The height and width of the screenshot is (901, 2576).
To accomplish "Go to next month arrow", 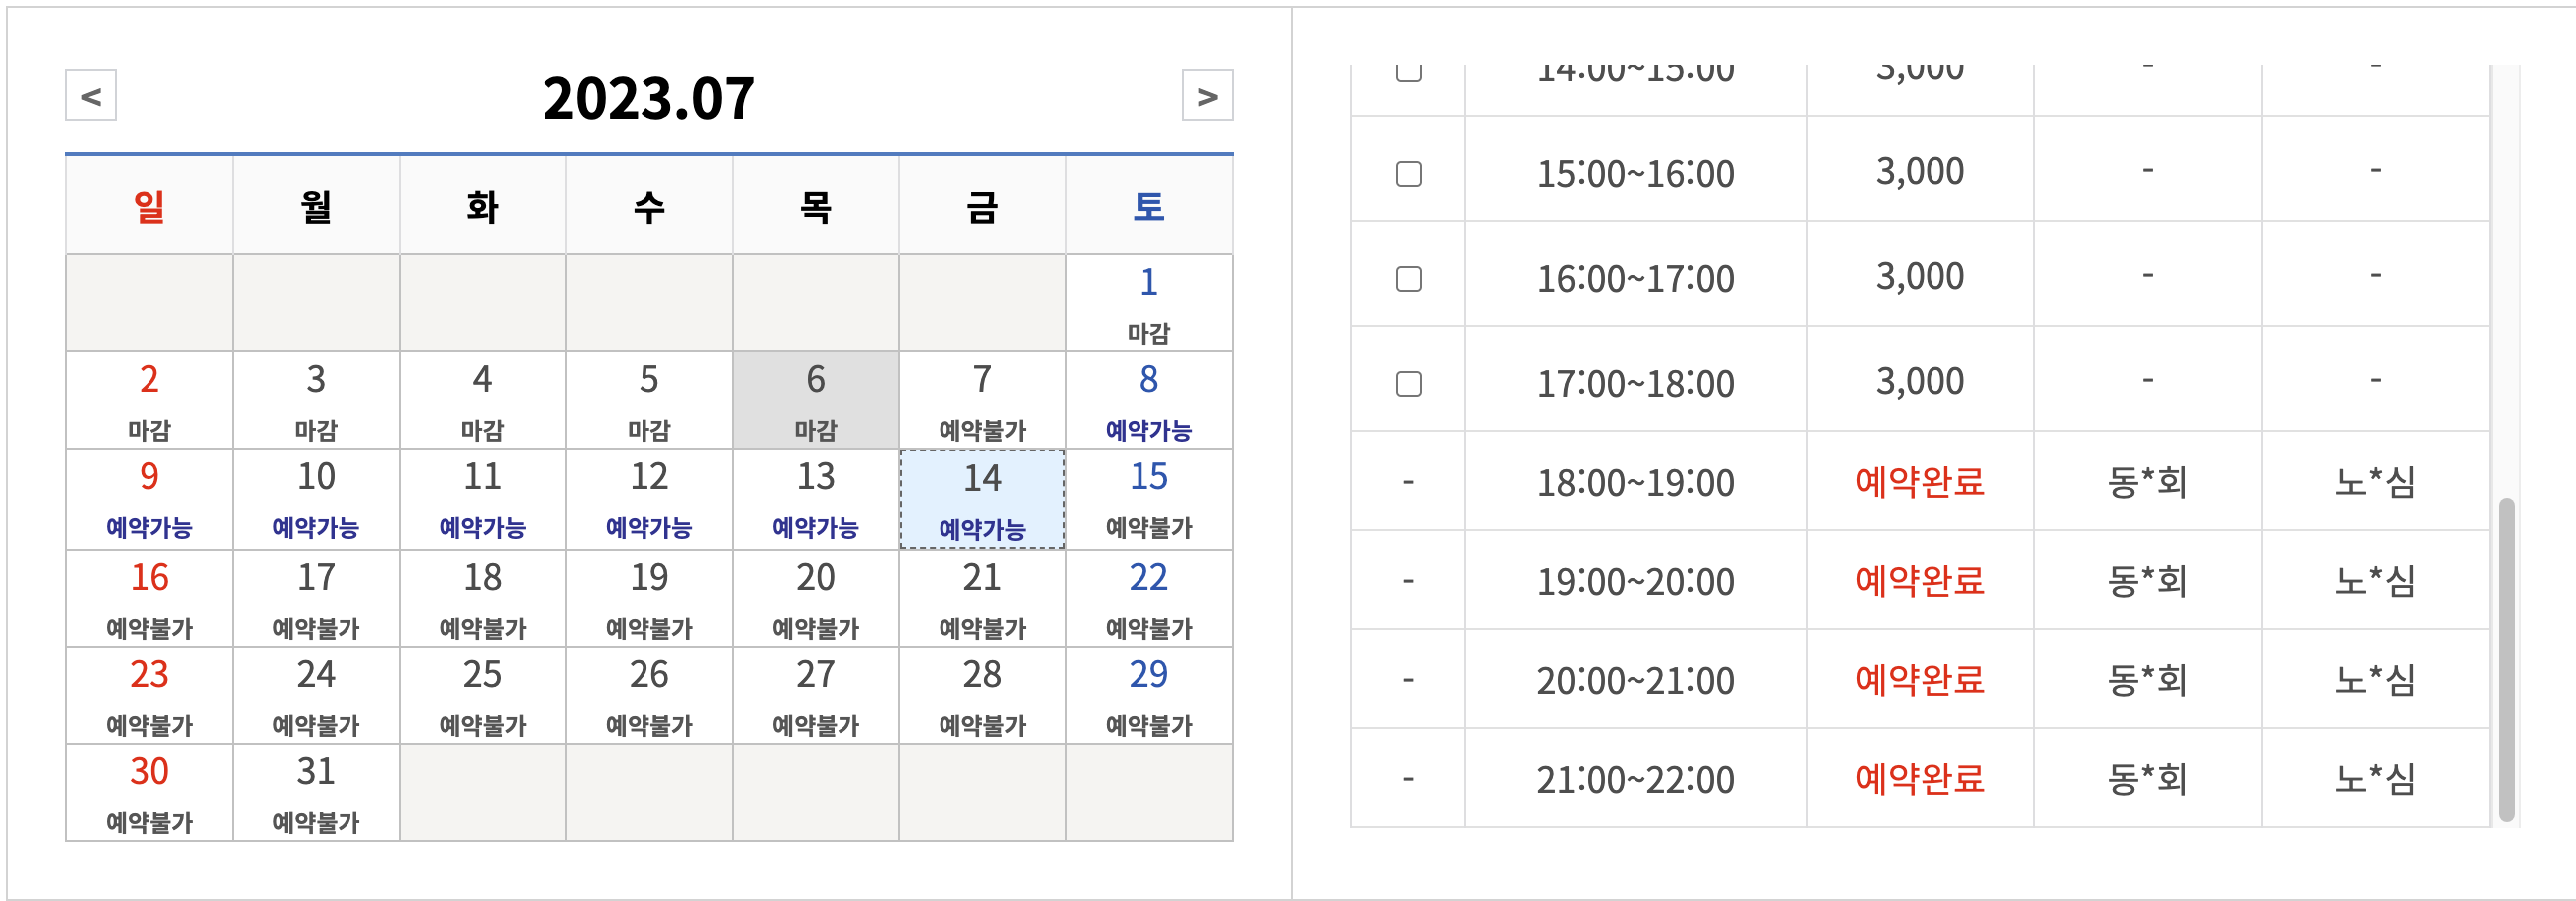I will click(1206, 96).
